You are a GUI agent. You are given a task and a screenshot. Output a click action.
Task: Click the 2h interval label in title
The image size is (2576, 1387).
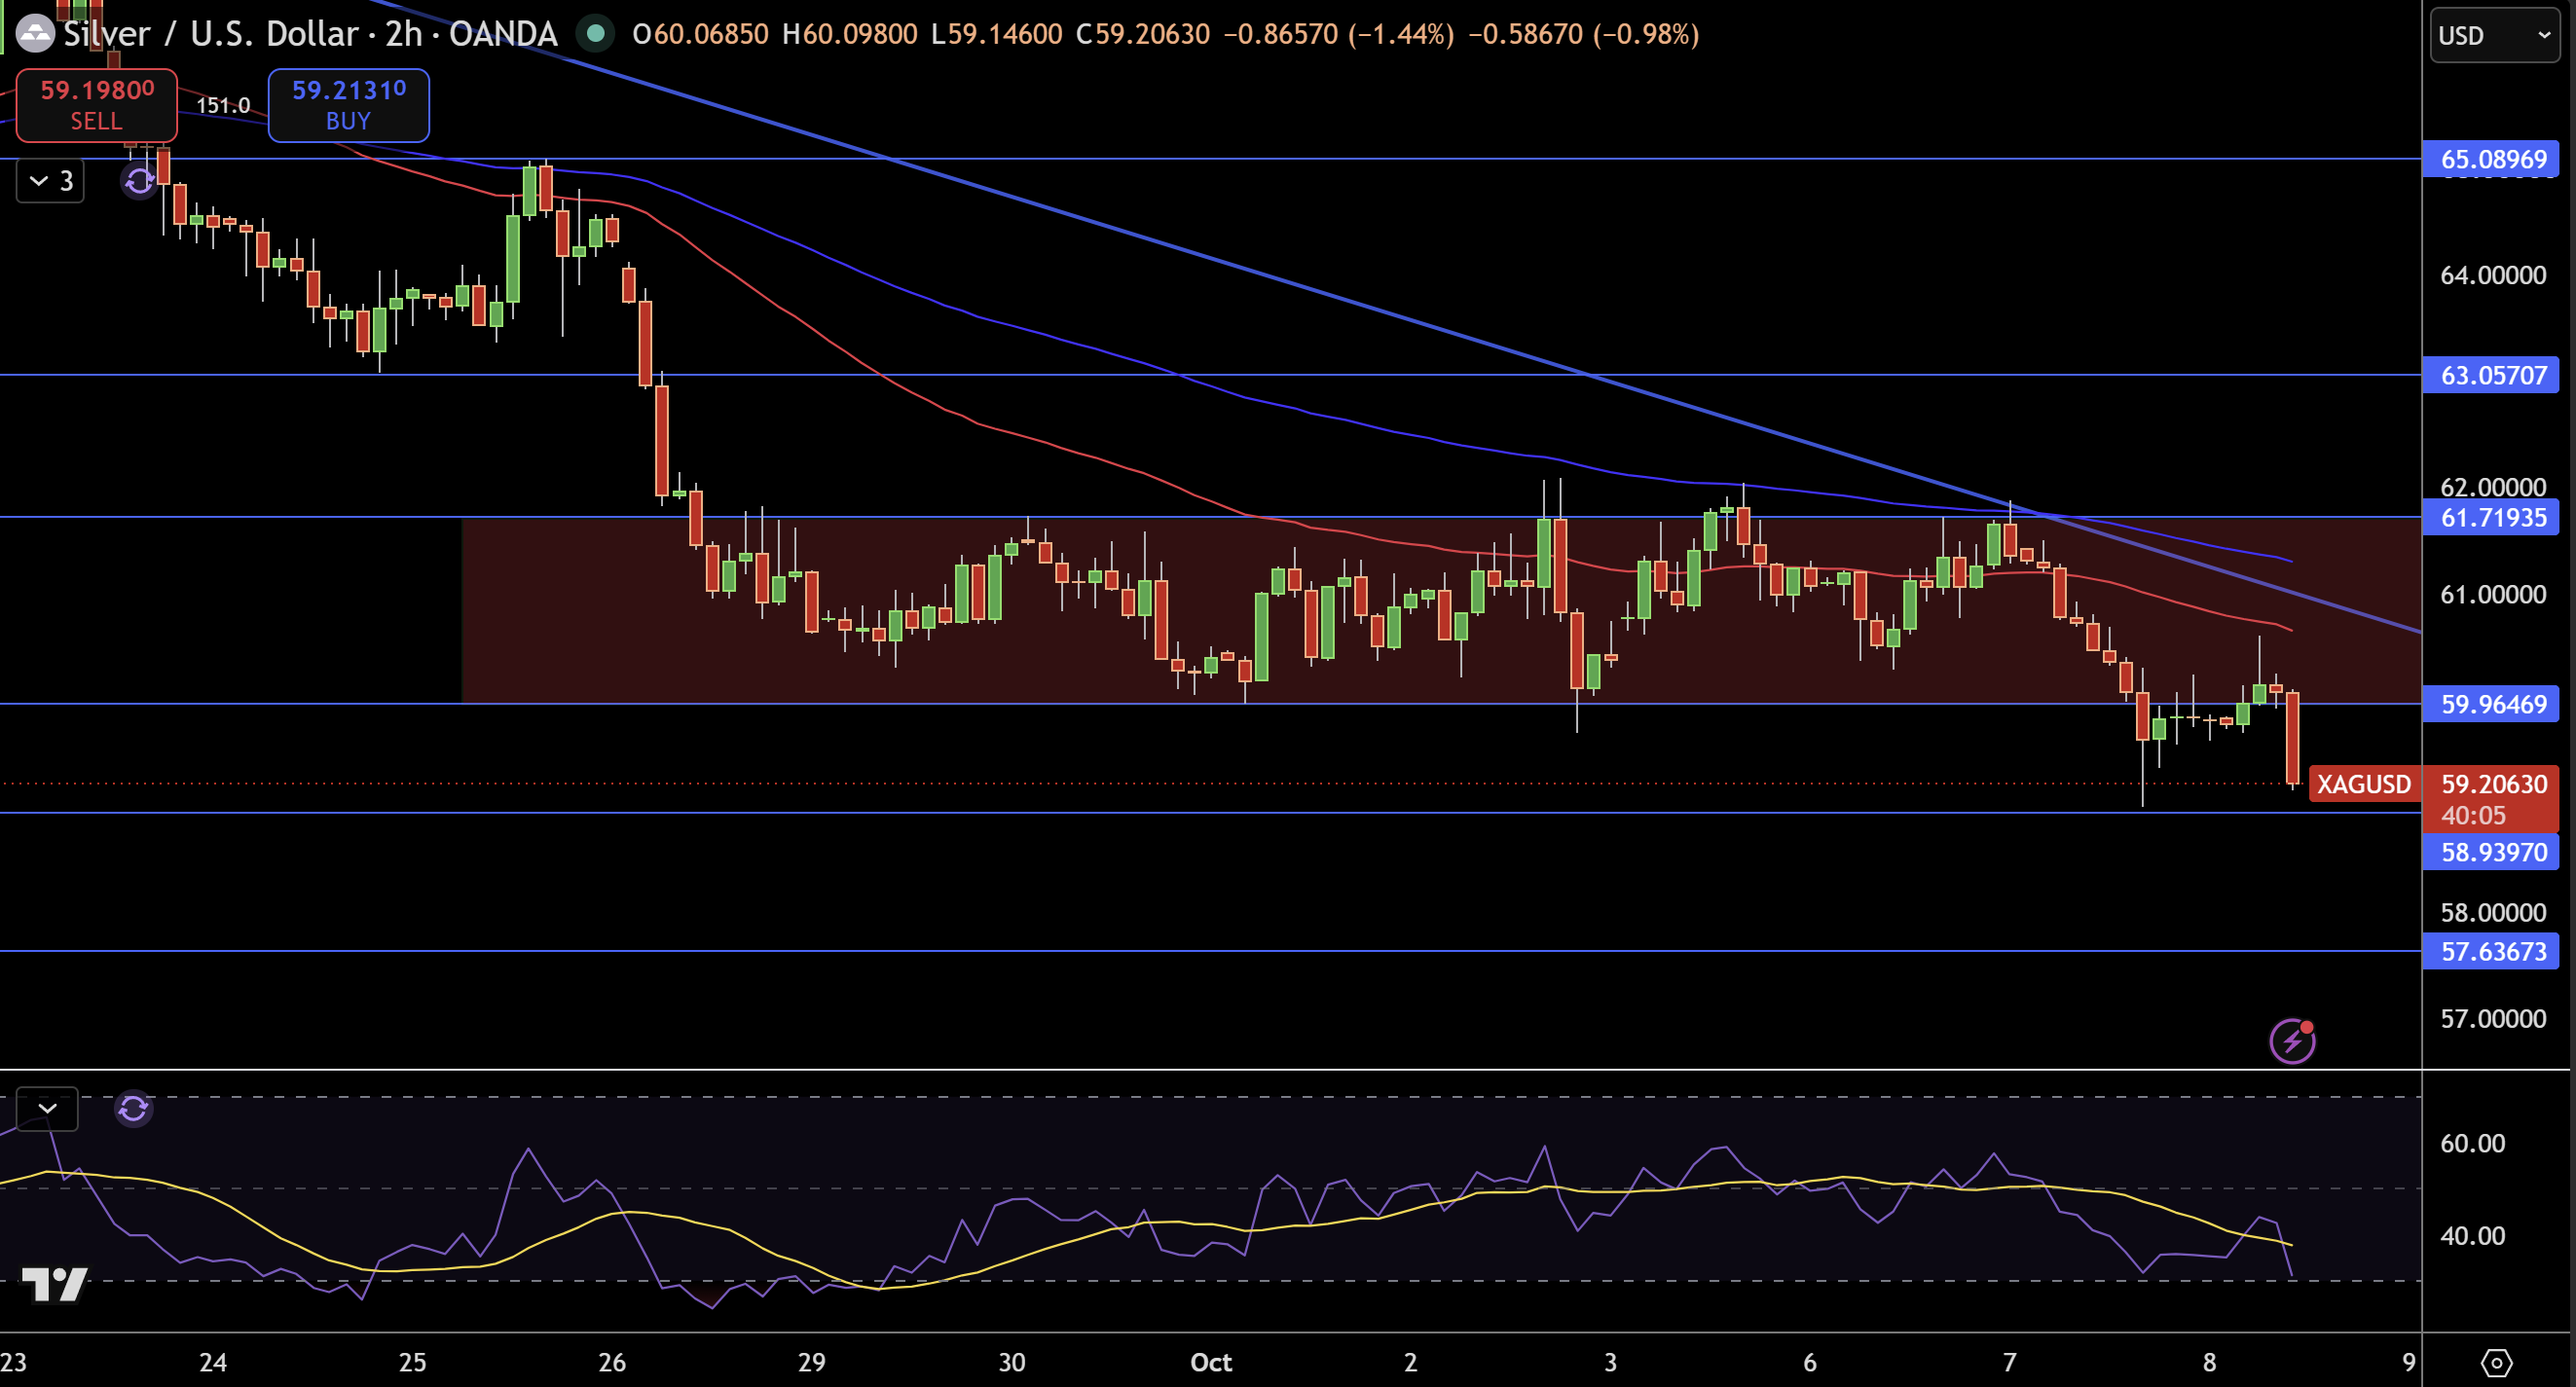point(404,34)
